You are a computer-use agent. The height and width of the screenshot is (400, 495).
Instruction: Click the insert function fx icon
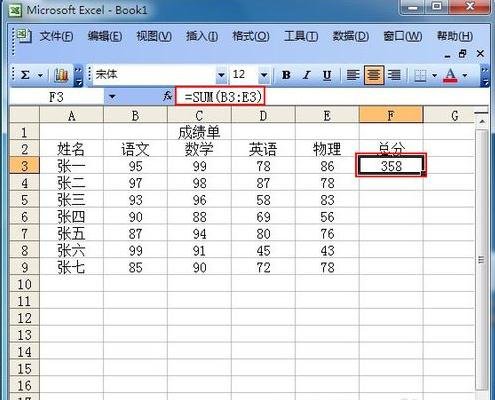pos(167,97)
